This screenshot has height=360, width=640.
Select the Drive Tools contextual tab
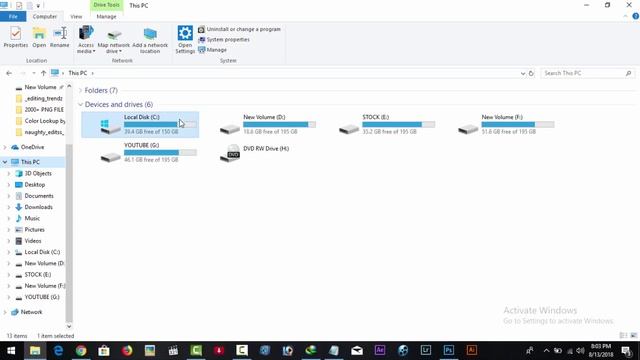tap(106, 5)
